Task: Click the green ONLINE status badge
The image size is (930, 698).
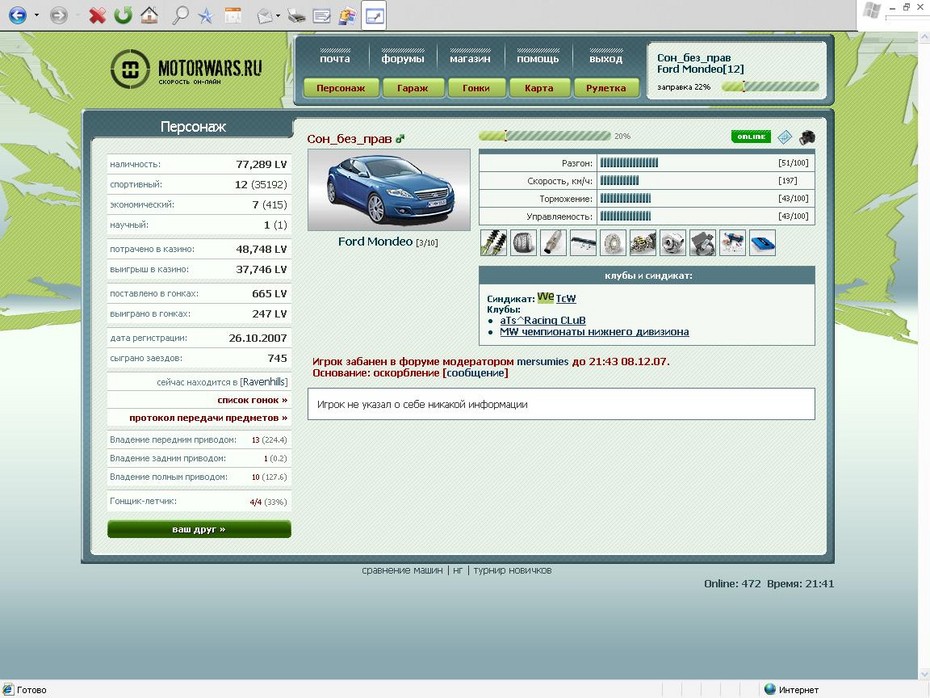Action: [751, 136]
